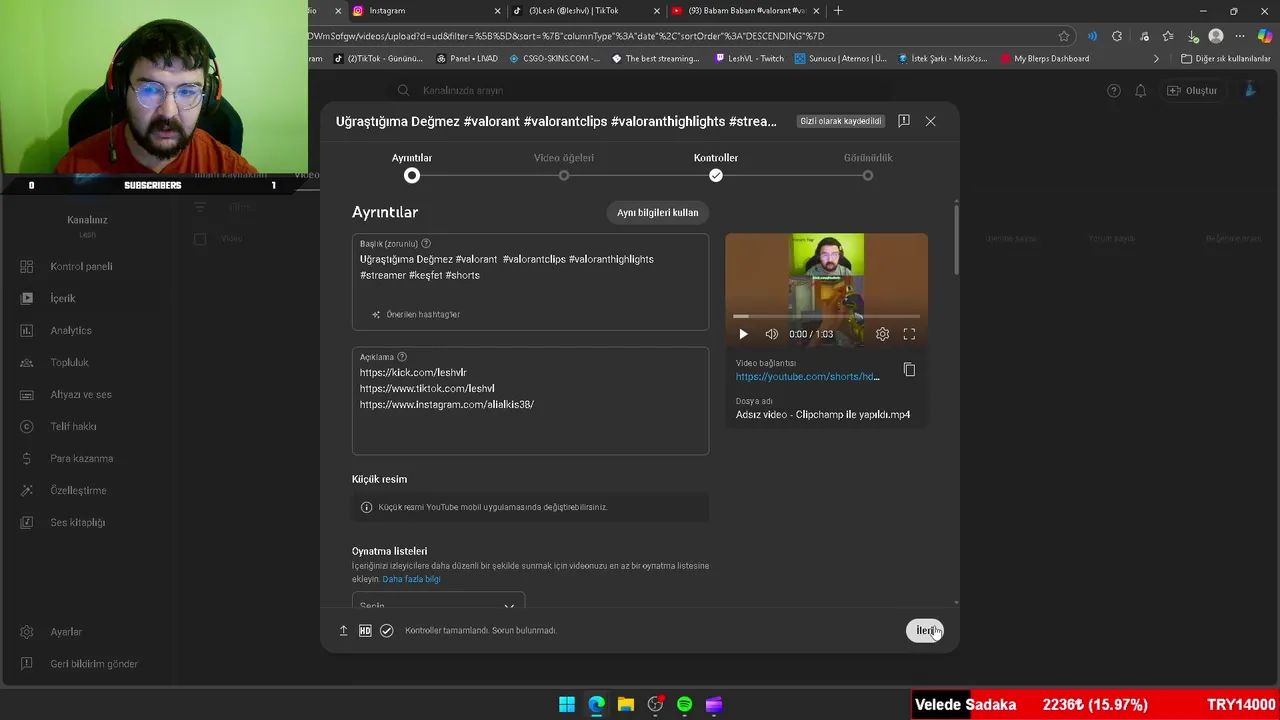Enter fullscreen on the video preview

click(909, 334)
